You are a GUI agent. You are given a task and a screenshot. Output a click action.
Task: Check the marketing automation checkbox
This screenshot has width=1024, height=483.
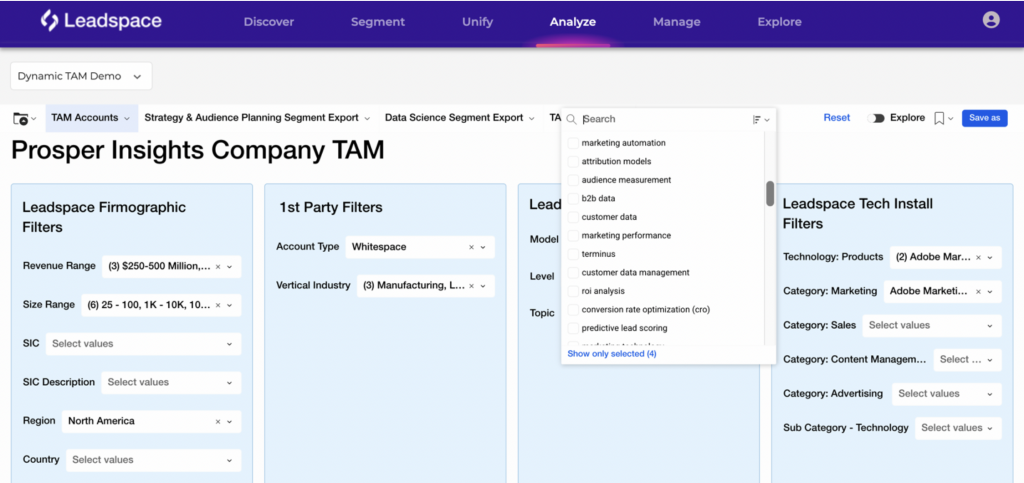click(573, 143)
